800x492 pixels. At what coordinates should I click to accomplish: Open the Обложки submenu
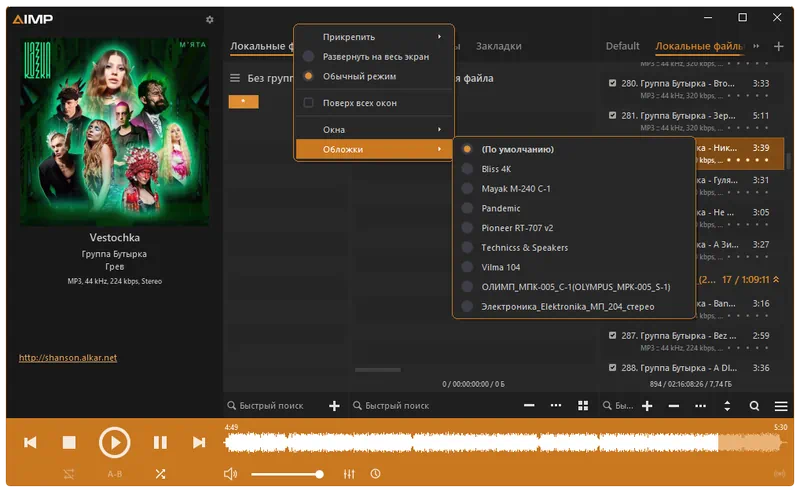374,150
